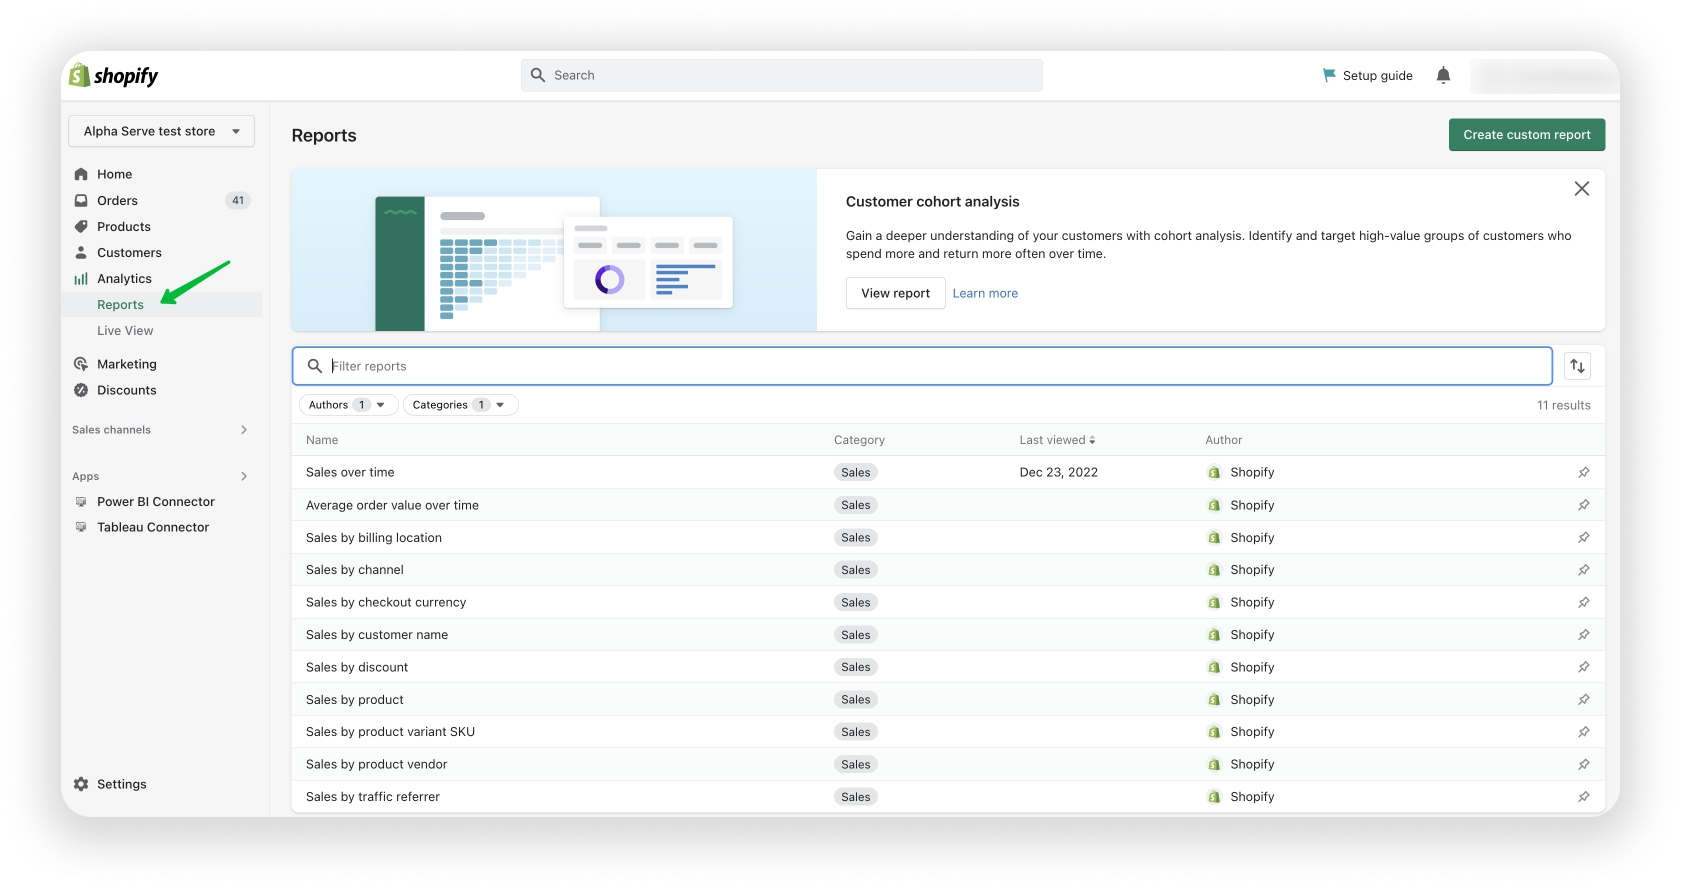Viewport: 1681px width, 888px height.
Task: Open the Power BI Connector app
Action: tap(155, 502)
